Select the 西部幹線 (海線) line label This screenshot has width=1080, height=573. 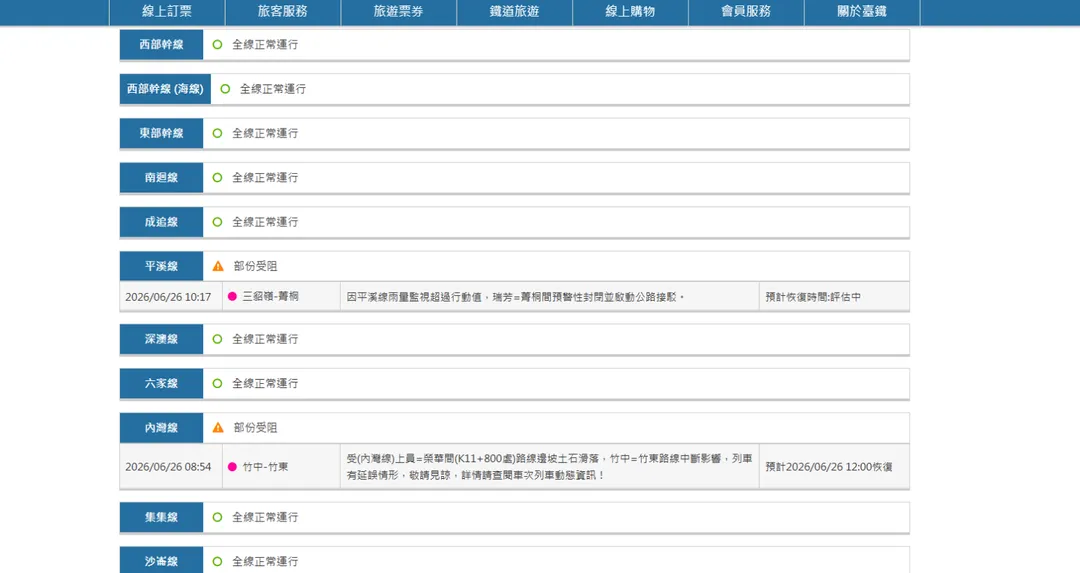coord(165,89)
